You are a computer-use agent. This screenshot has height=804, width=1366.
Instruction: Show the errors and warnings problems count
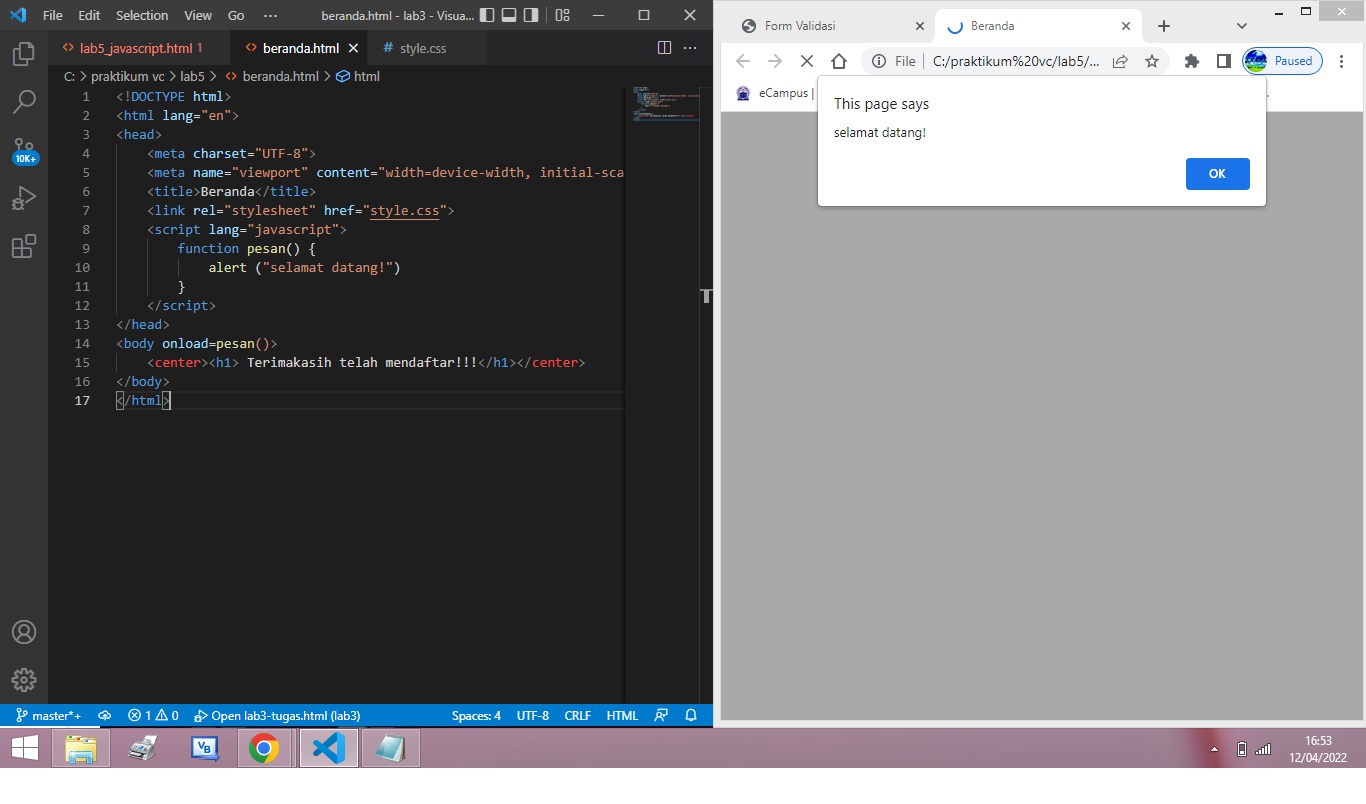(x=153, y=716)
